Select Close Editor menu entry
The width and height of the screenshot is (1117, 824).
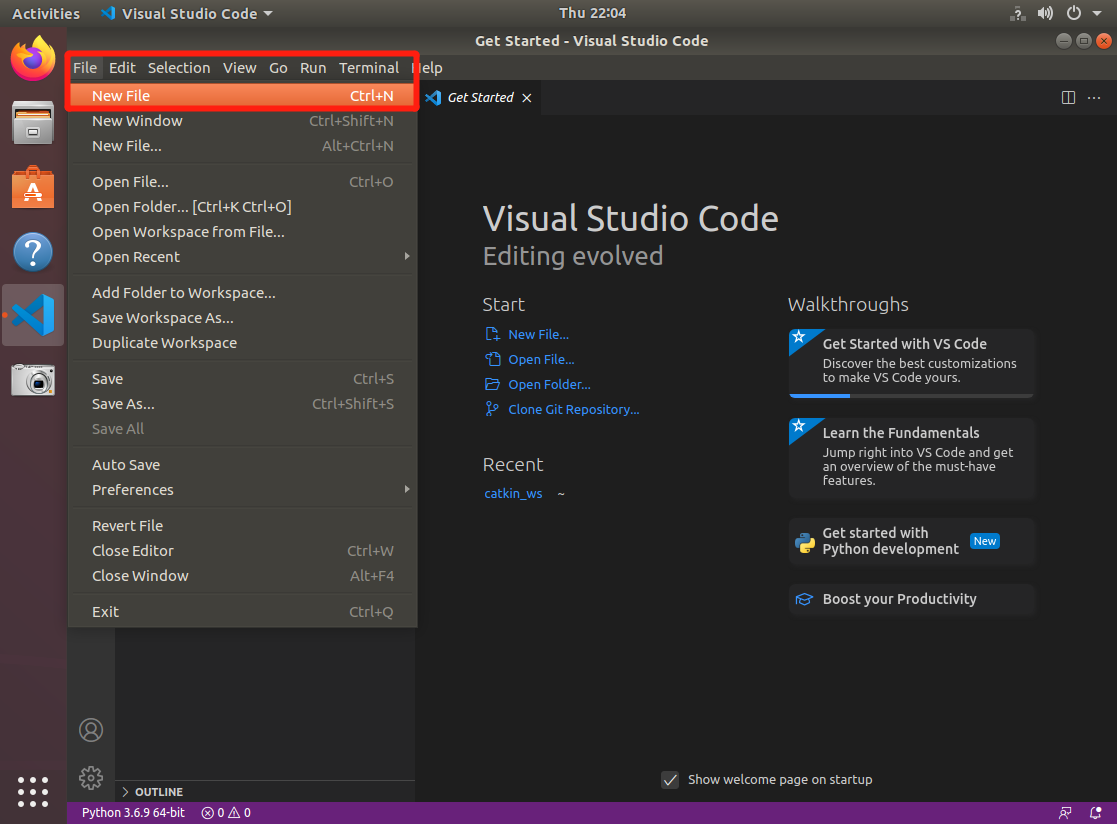(242, 551)
